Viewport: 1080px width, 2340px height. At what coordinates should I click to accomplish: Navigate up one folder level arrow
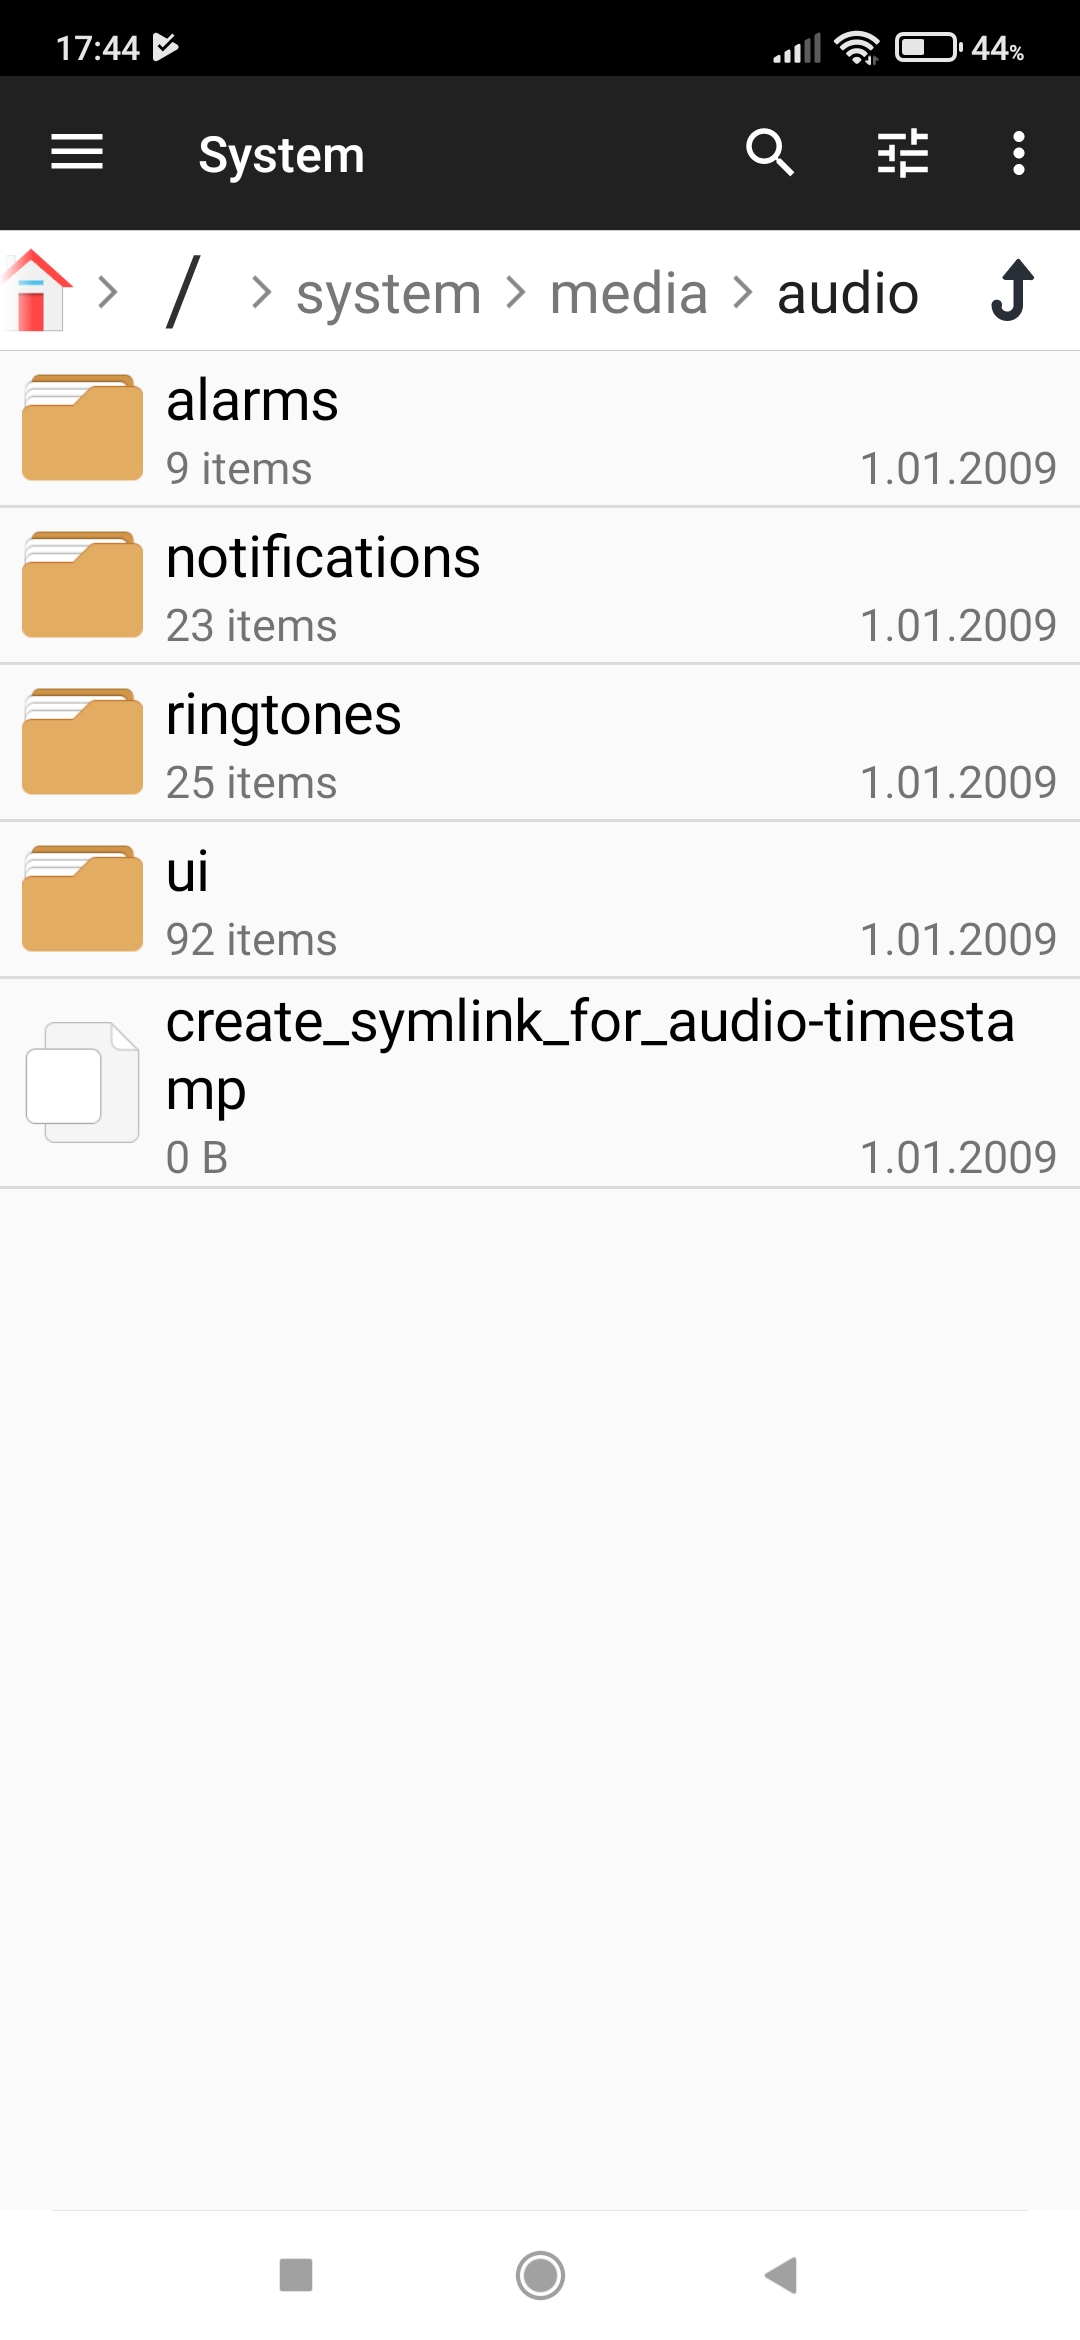coord(1012,291)
